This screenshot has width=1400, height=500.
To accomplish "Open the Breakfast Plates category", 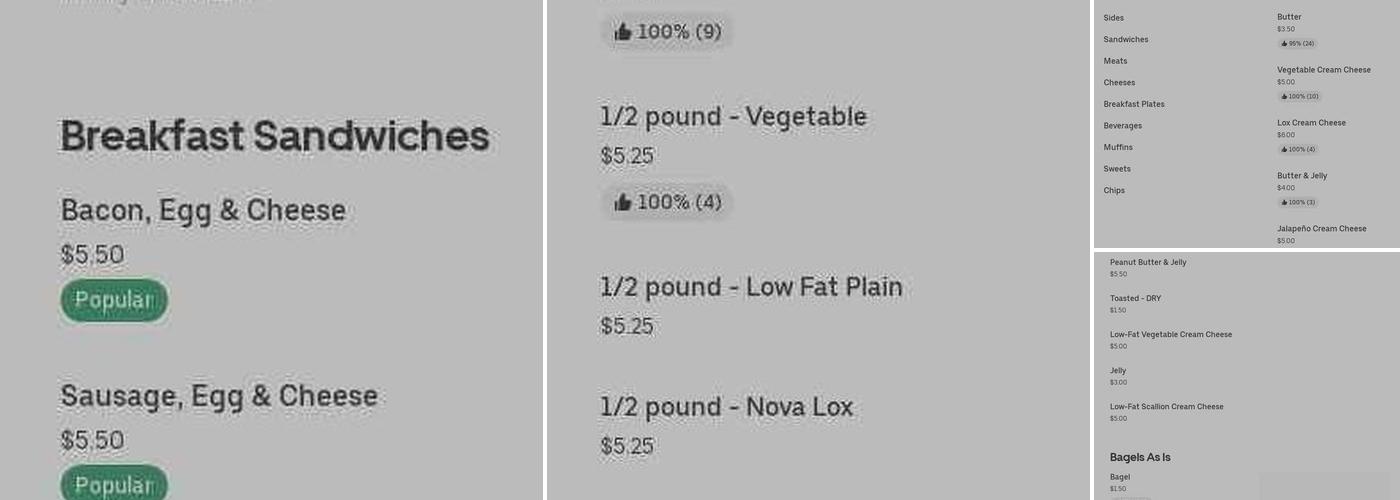I will coord(1133,104).
